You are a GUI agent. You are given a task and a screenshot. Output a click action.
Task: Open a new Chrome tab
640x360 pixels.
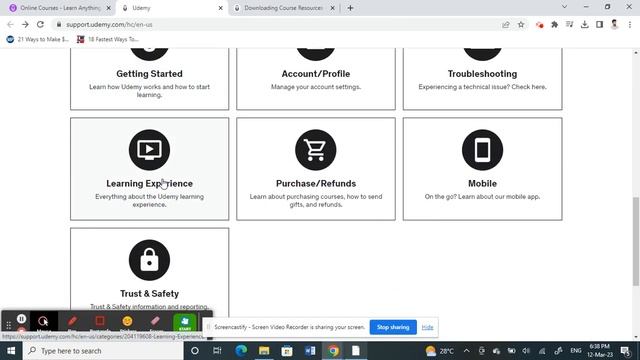click(x=350, y=8)
